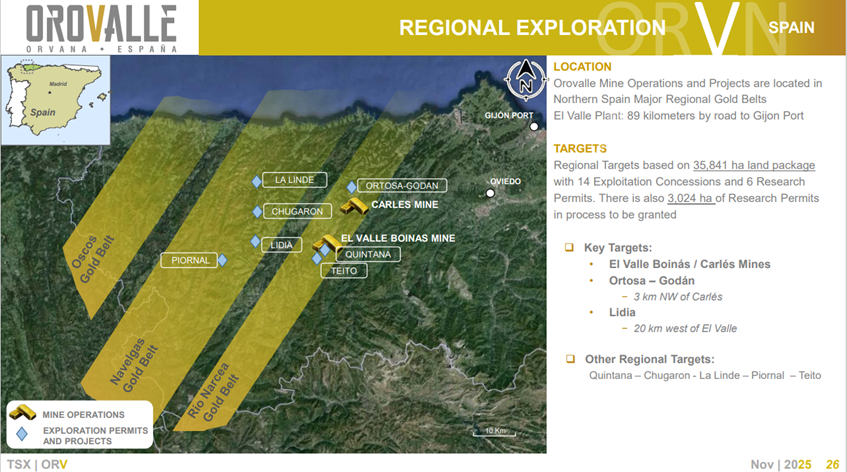
Task: Click the Spain inset locator map
Action: [56, 100]
